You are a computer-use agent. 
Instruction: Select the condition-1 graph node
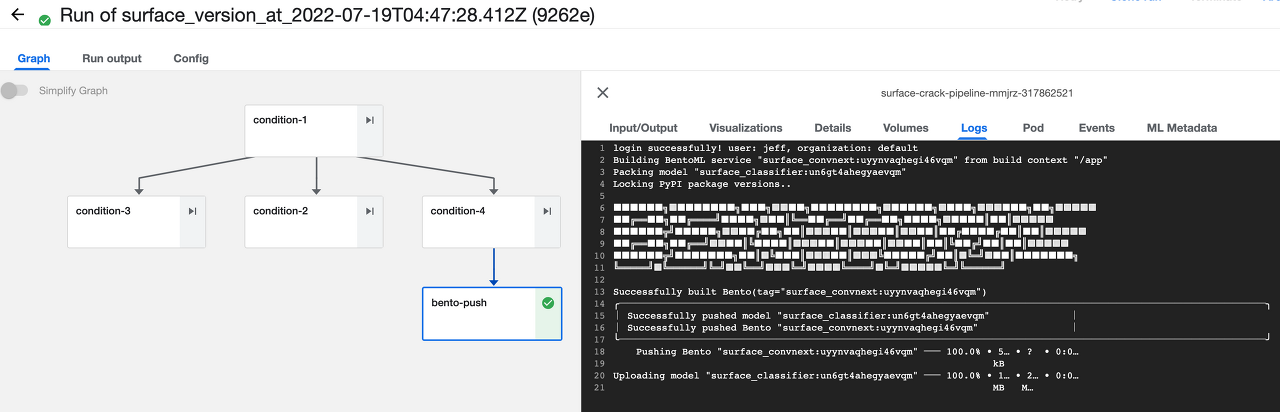tap(314, 131)
